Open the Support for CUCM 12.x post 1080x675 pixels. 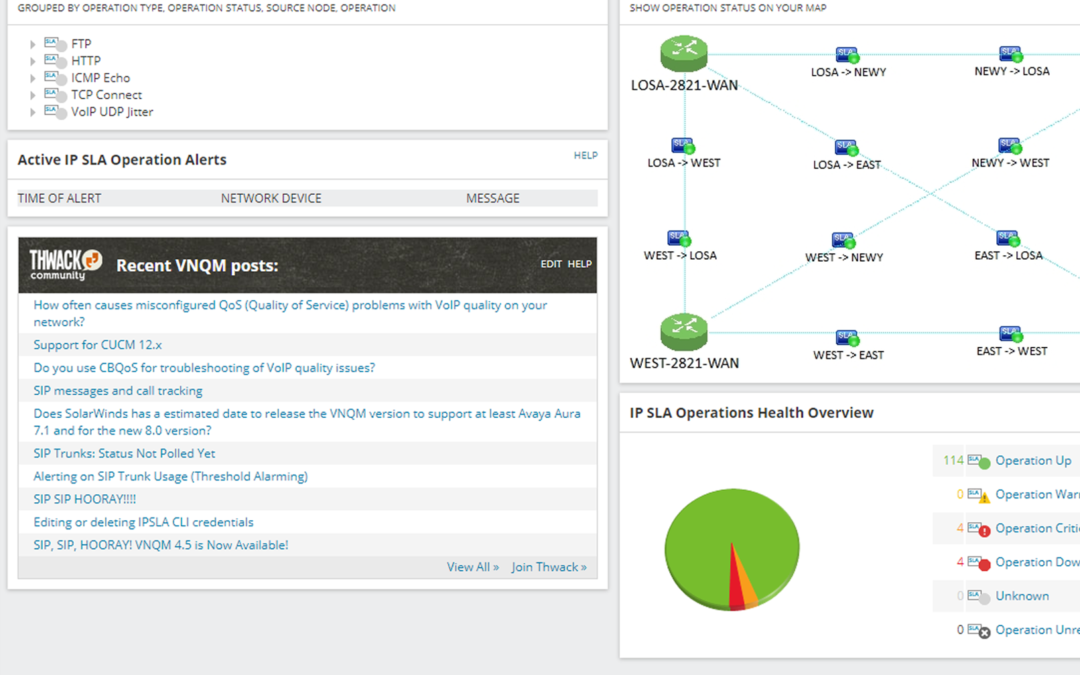coord(98,345)
